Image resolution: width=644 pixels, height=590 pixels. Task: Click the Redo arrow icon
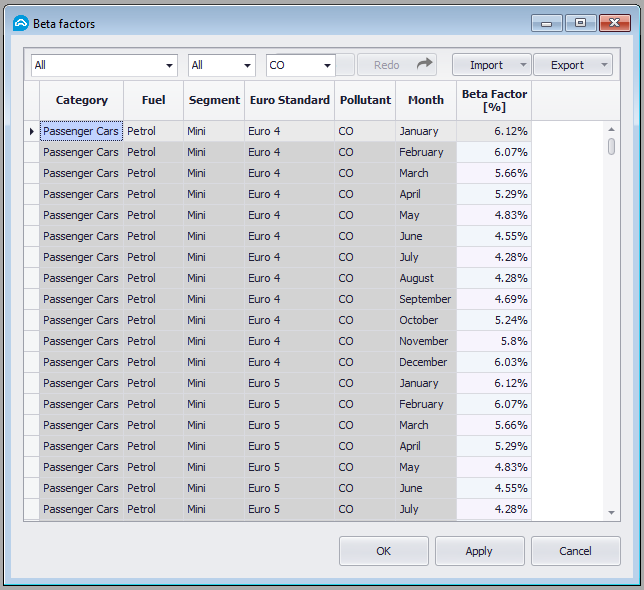click(x=425, y=65)
